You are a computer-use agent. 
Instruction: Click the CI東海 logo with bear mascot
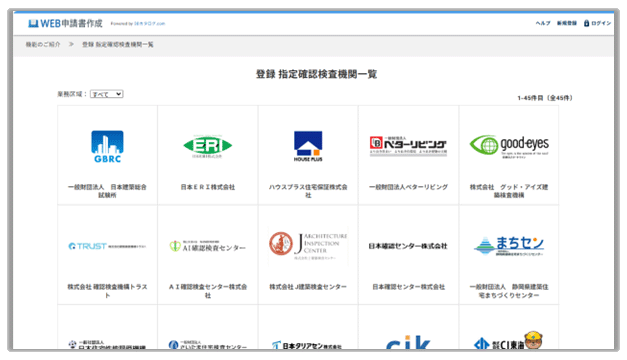(508, 340)
